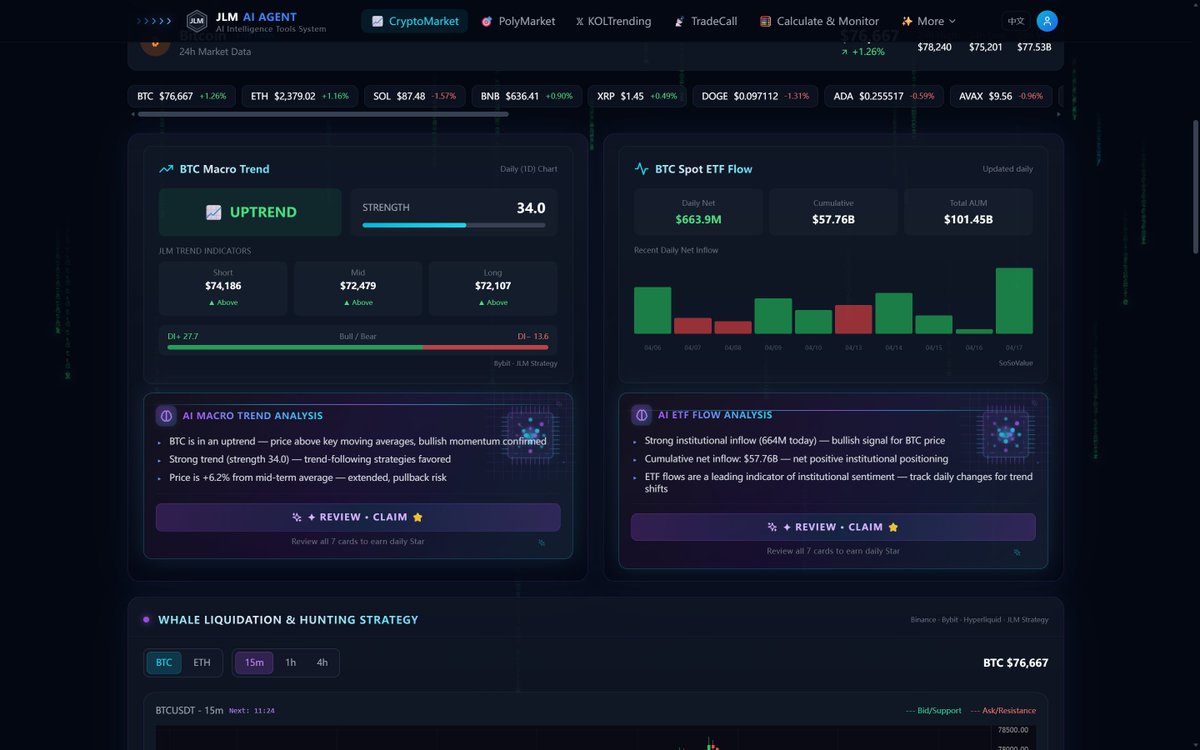Click the Bid/Support legend

[933, 711]
